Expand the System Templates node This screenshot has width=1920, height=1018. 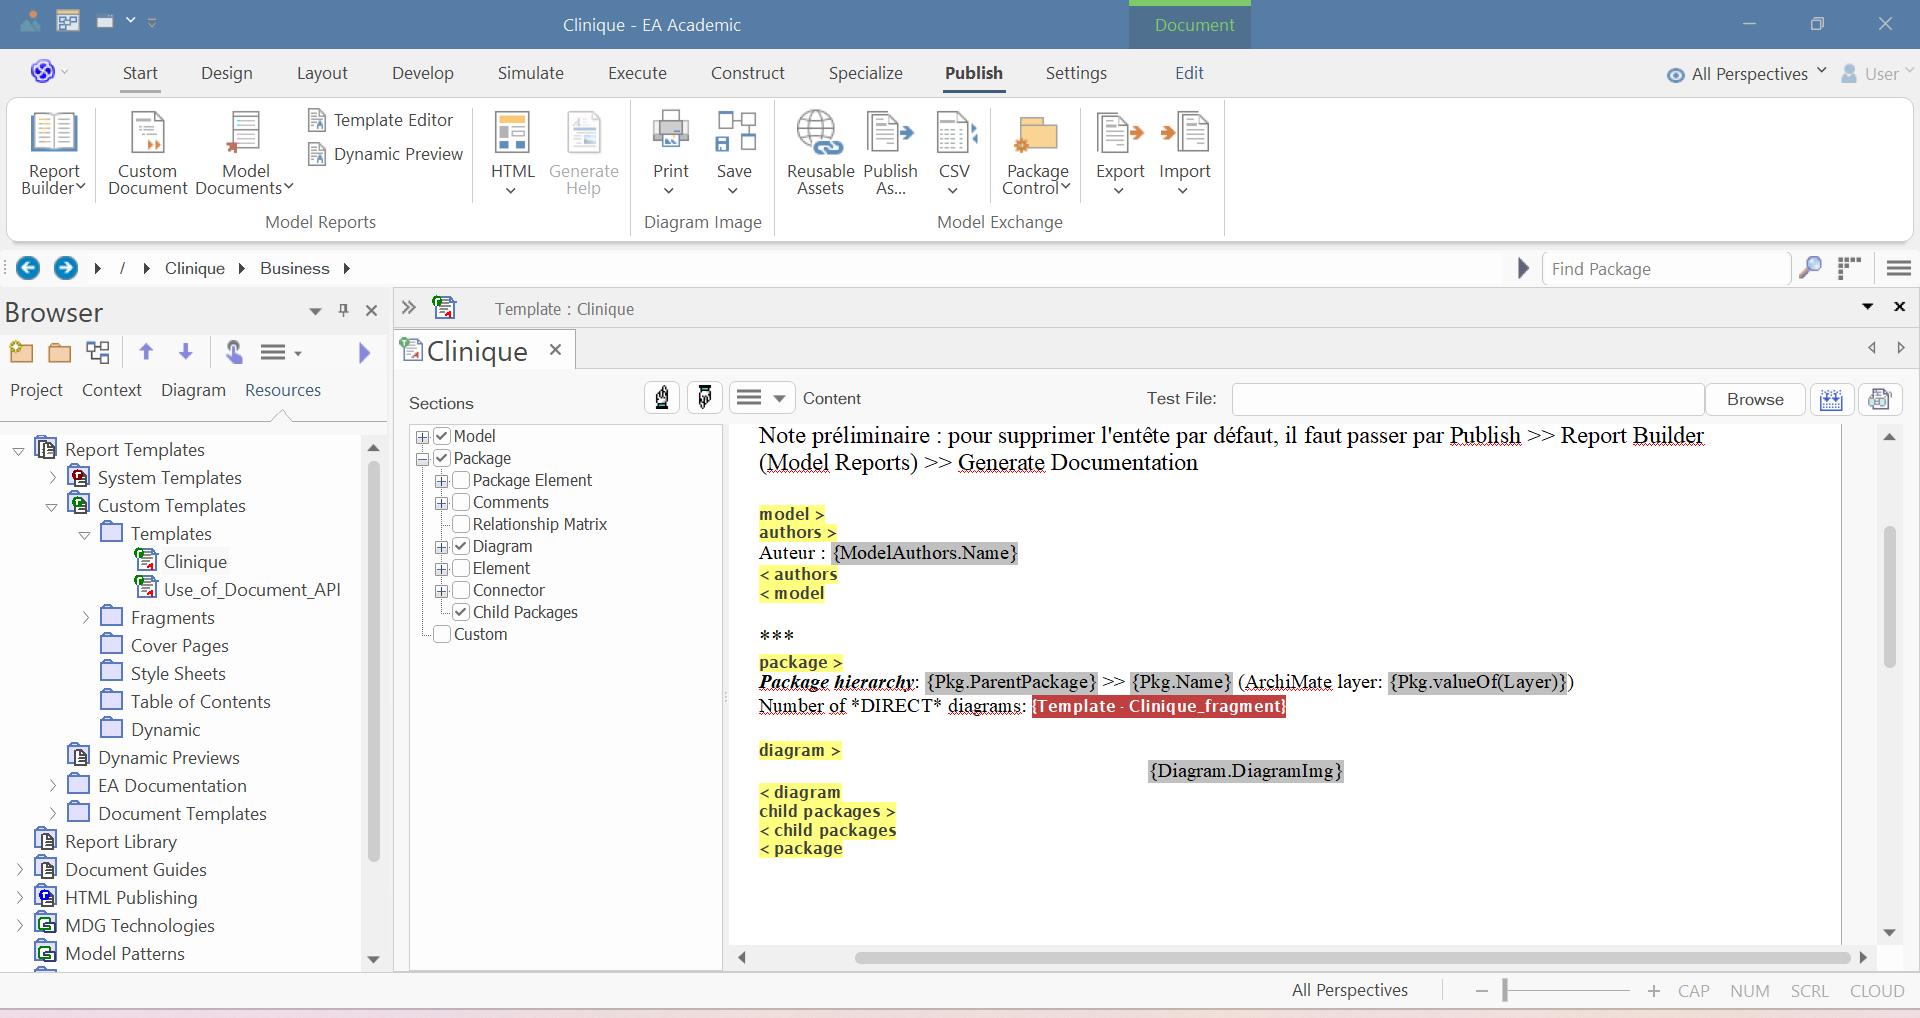click(x=52, y=478)
